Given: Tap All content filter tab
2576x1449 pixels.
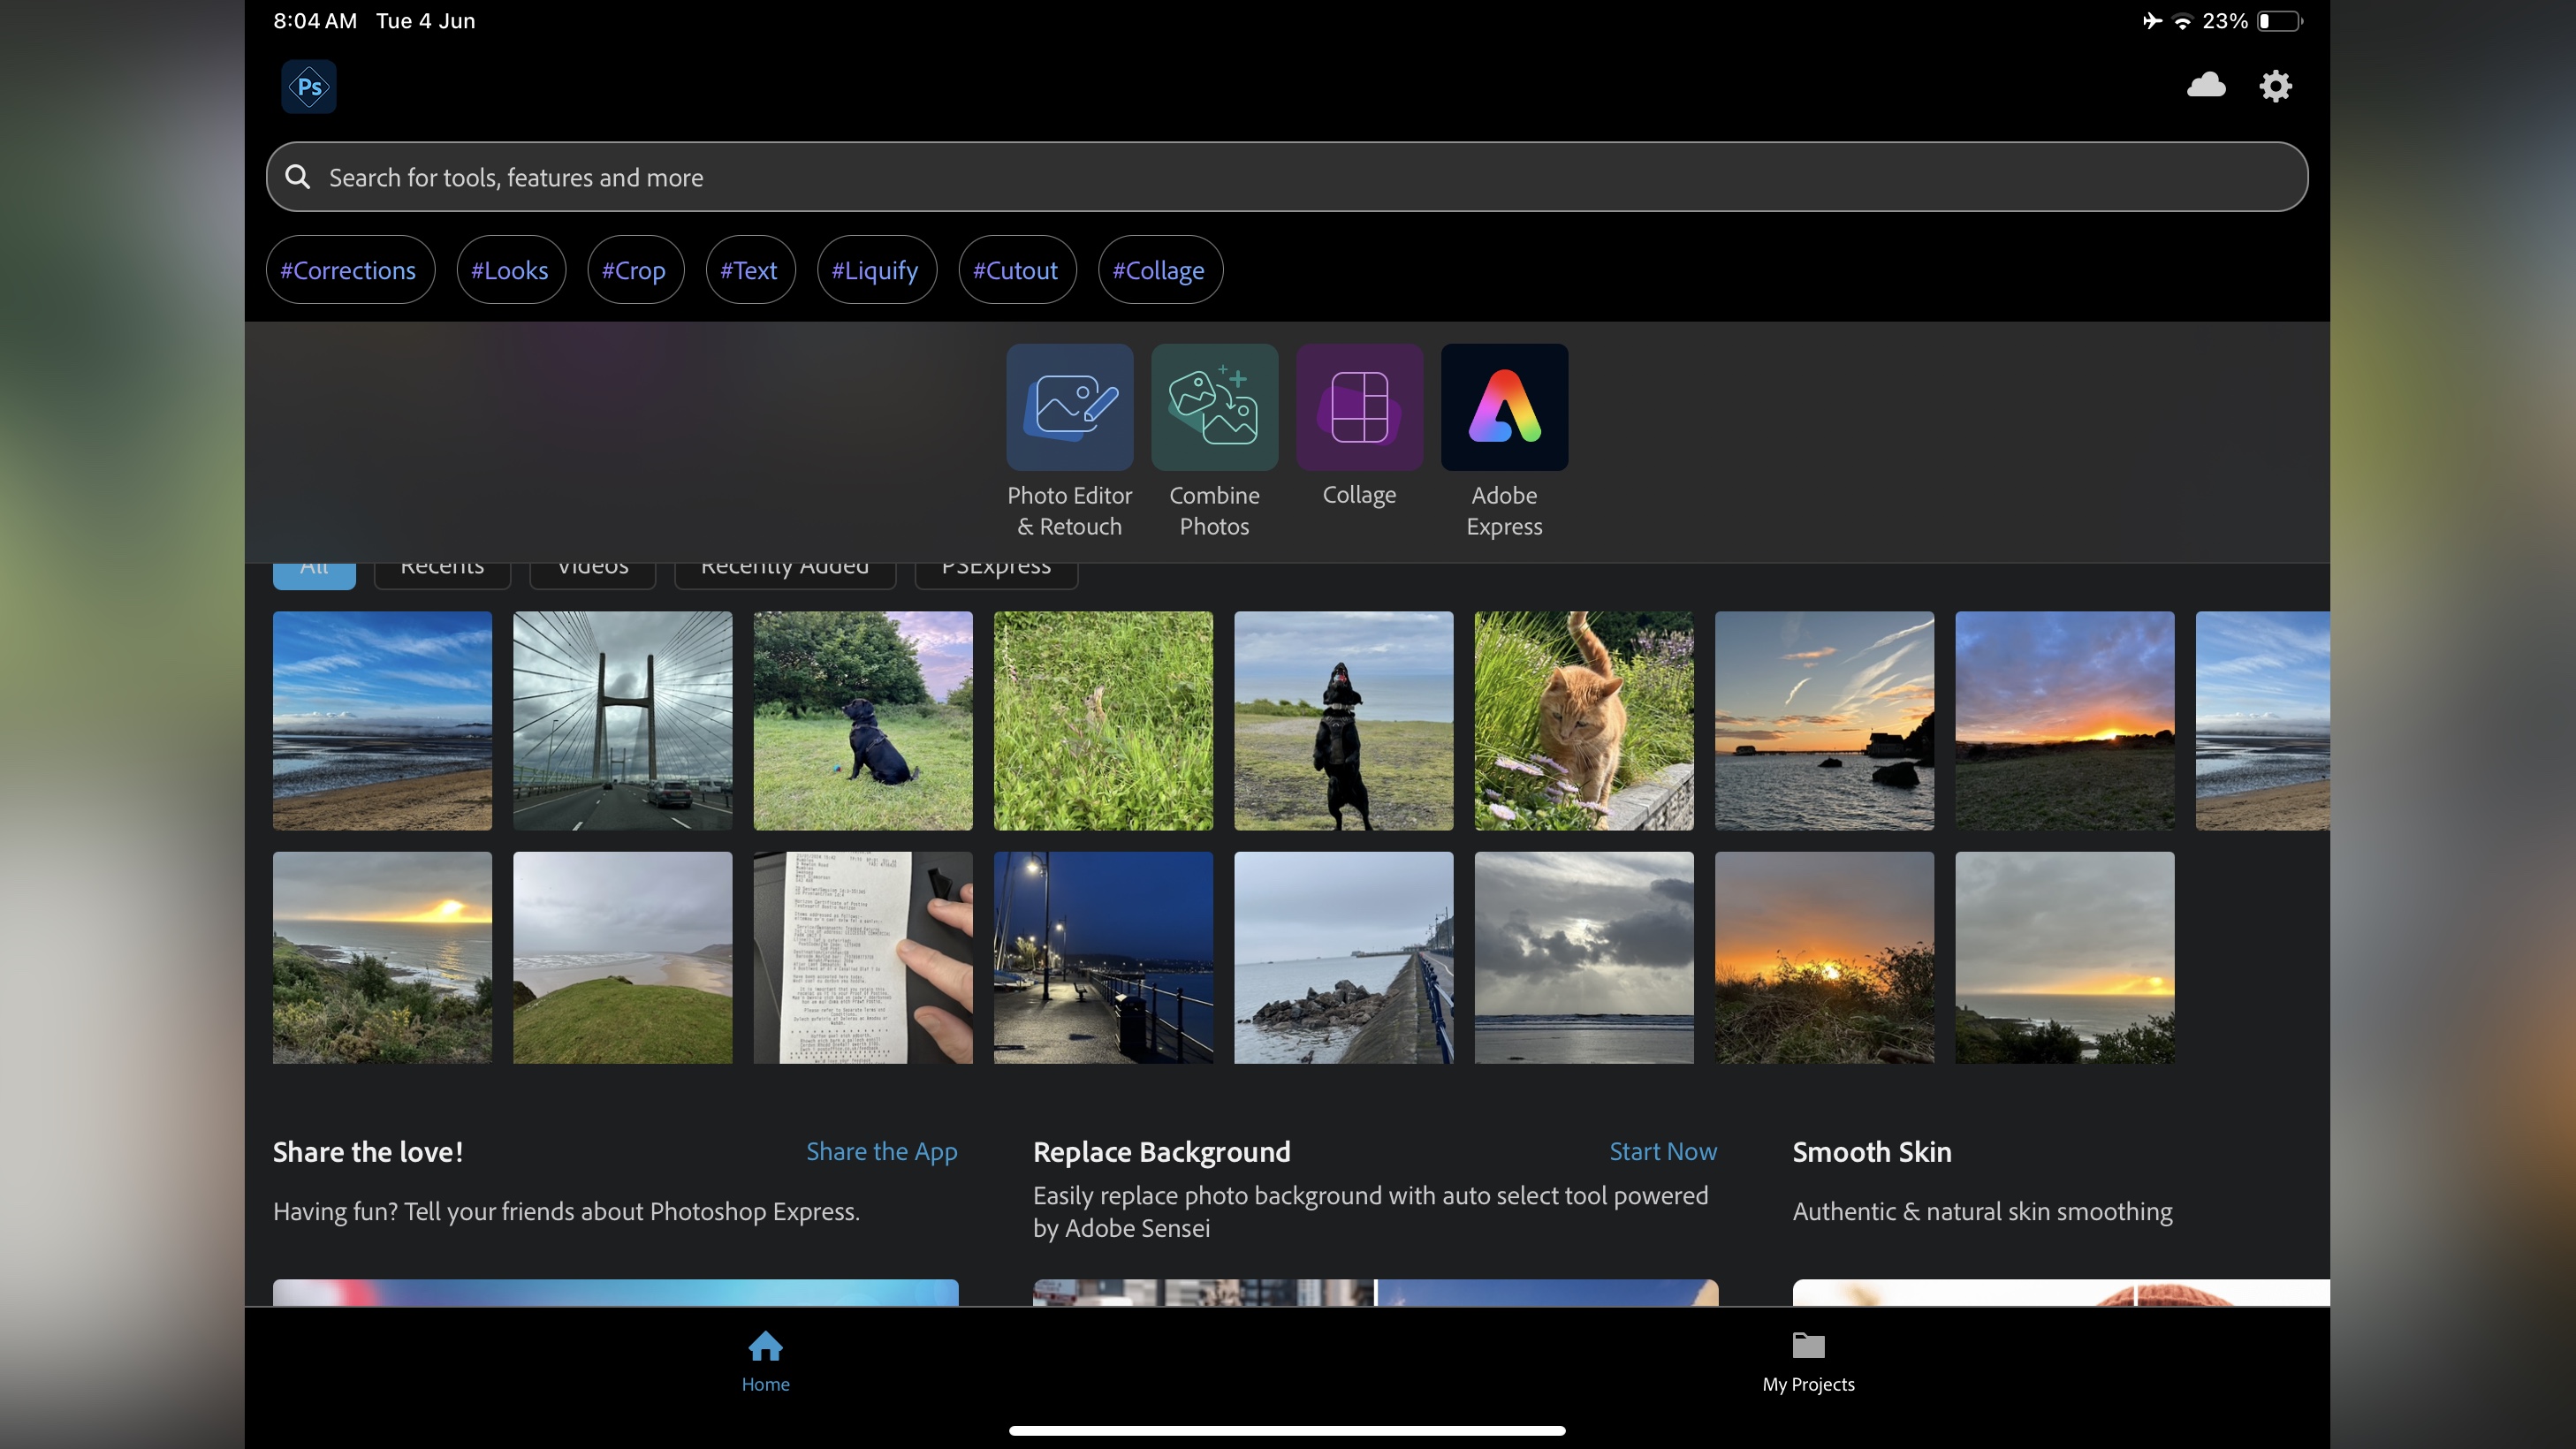Looking at the screenshot, I should click(313, 563).
